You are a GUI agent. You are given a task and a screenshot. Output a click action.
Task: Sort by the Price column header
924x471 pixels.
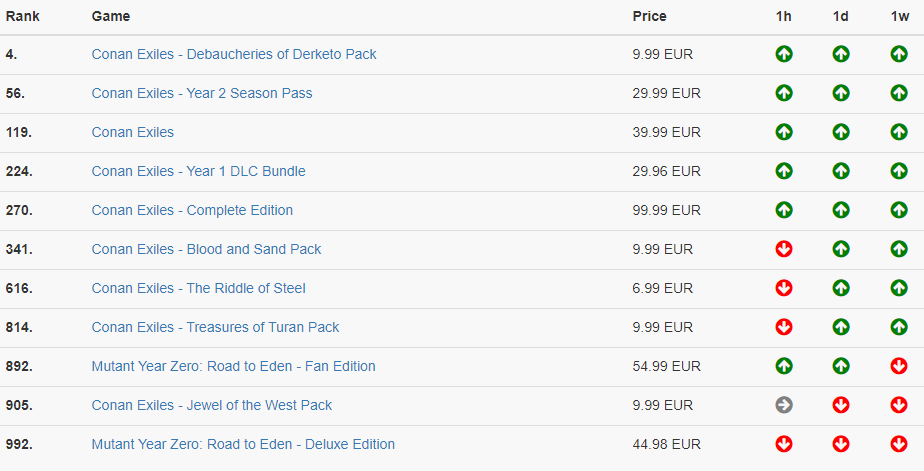(x=649, y=16)
